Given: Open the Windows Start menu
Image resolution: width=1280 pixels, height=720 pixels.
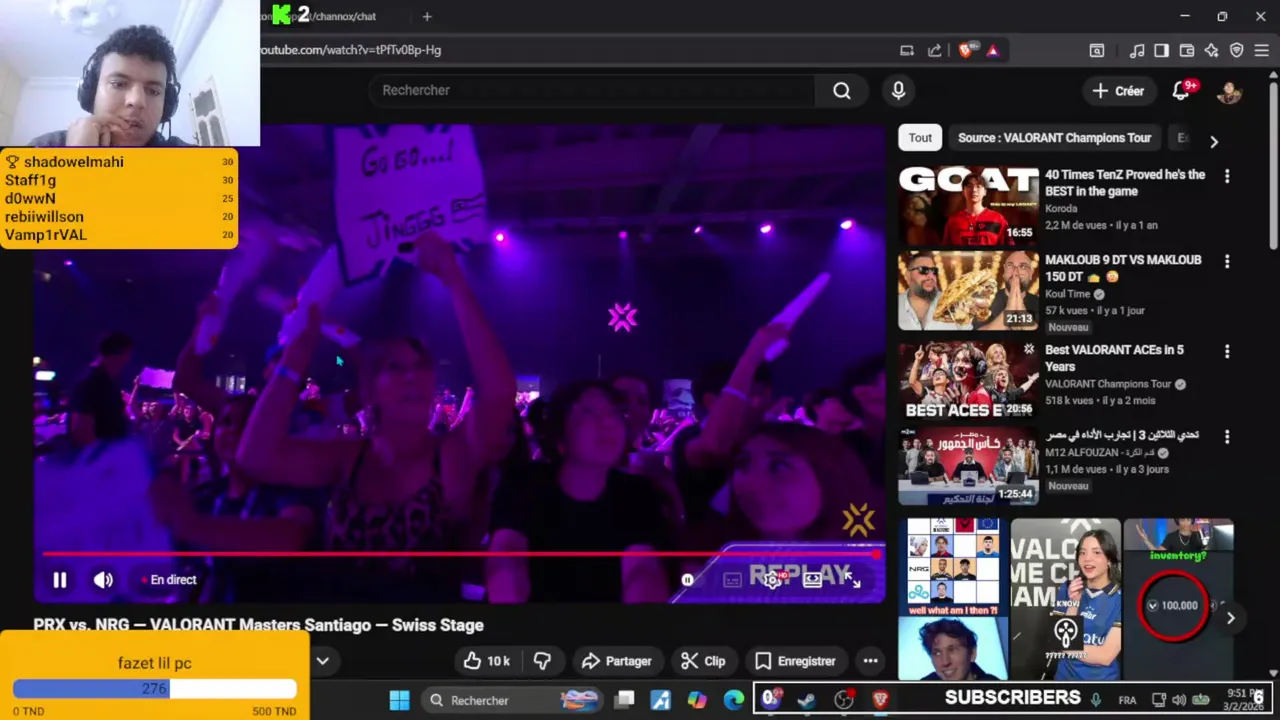Looking at the screenshot, I should click(399, 700).
